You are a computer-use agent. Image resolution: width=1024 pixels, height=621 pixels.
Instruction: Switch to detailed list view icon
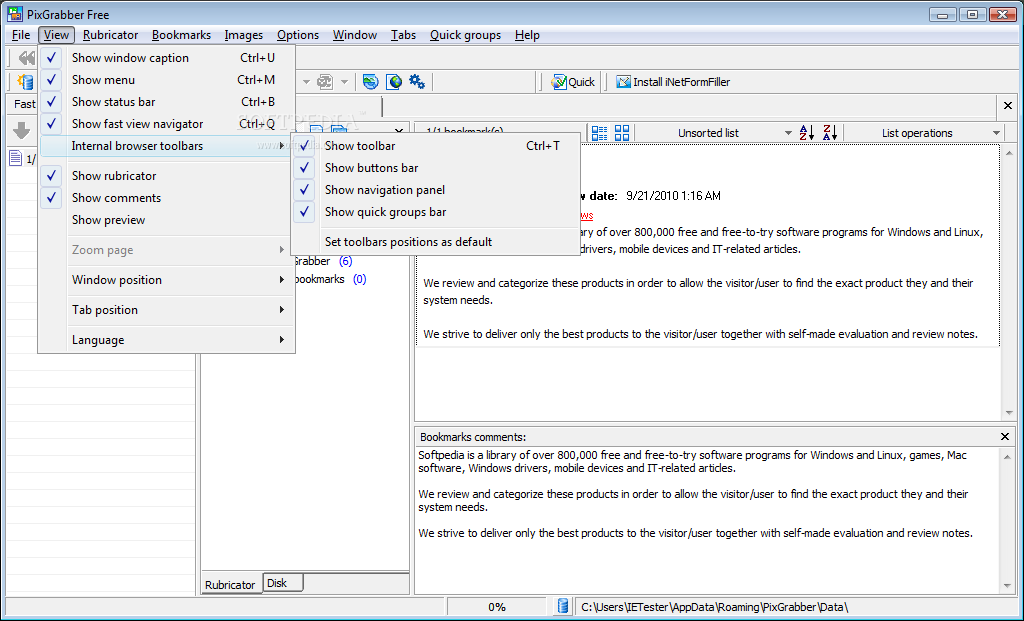pyautogui.click(x=599, y=133)
